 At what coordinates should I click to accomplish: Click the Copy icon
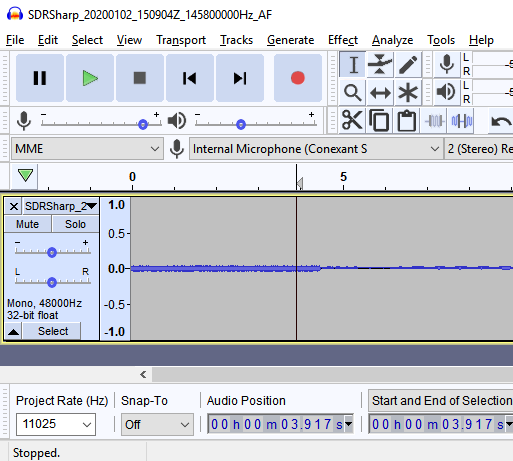click(379, 120)
